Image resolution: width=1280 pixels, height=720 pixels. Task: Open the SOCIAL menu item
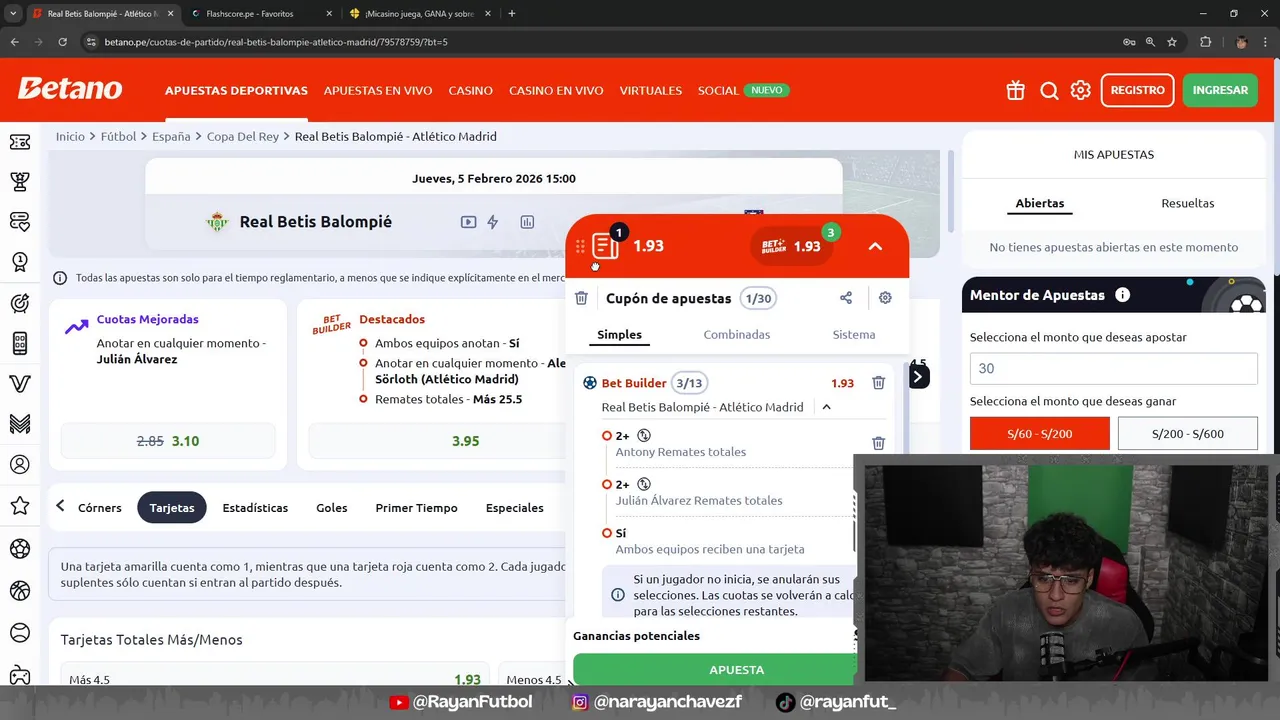point(718,90)
